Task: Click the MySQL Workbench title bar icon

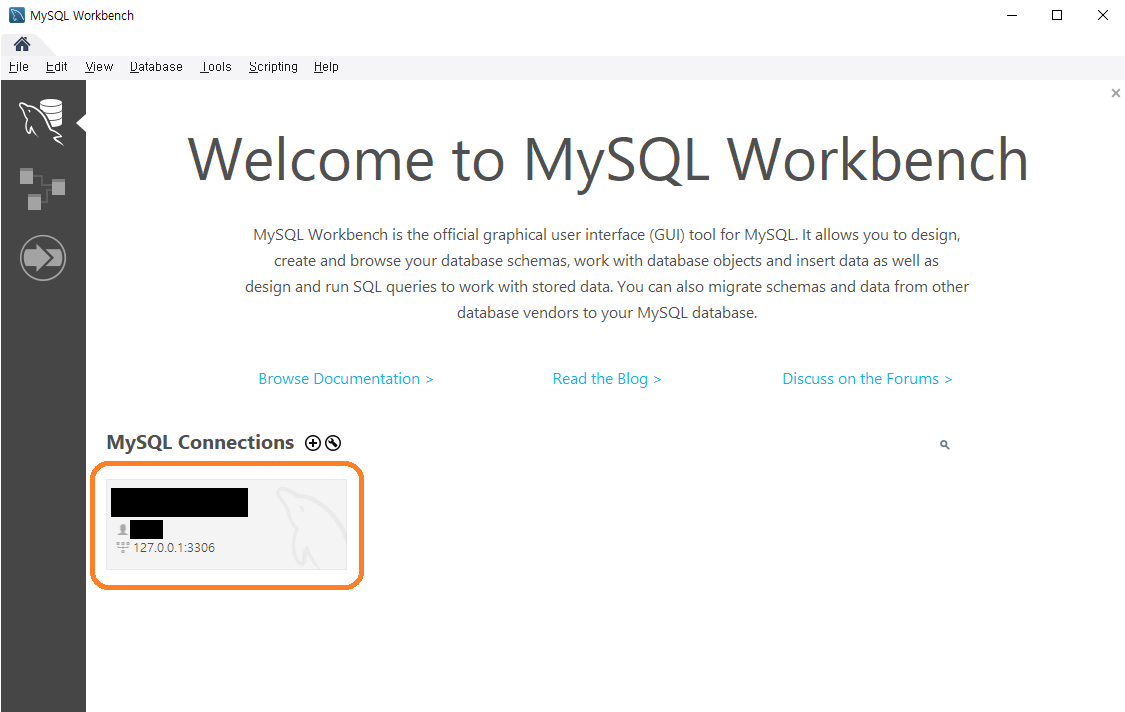Action: pyautogui.click(x=17, y=15)
